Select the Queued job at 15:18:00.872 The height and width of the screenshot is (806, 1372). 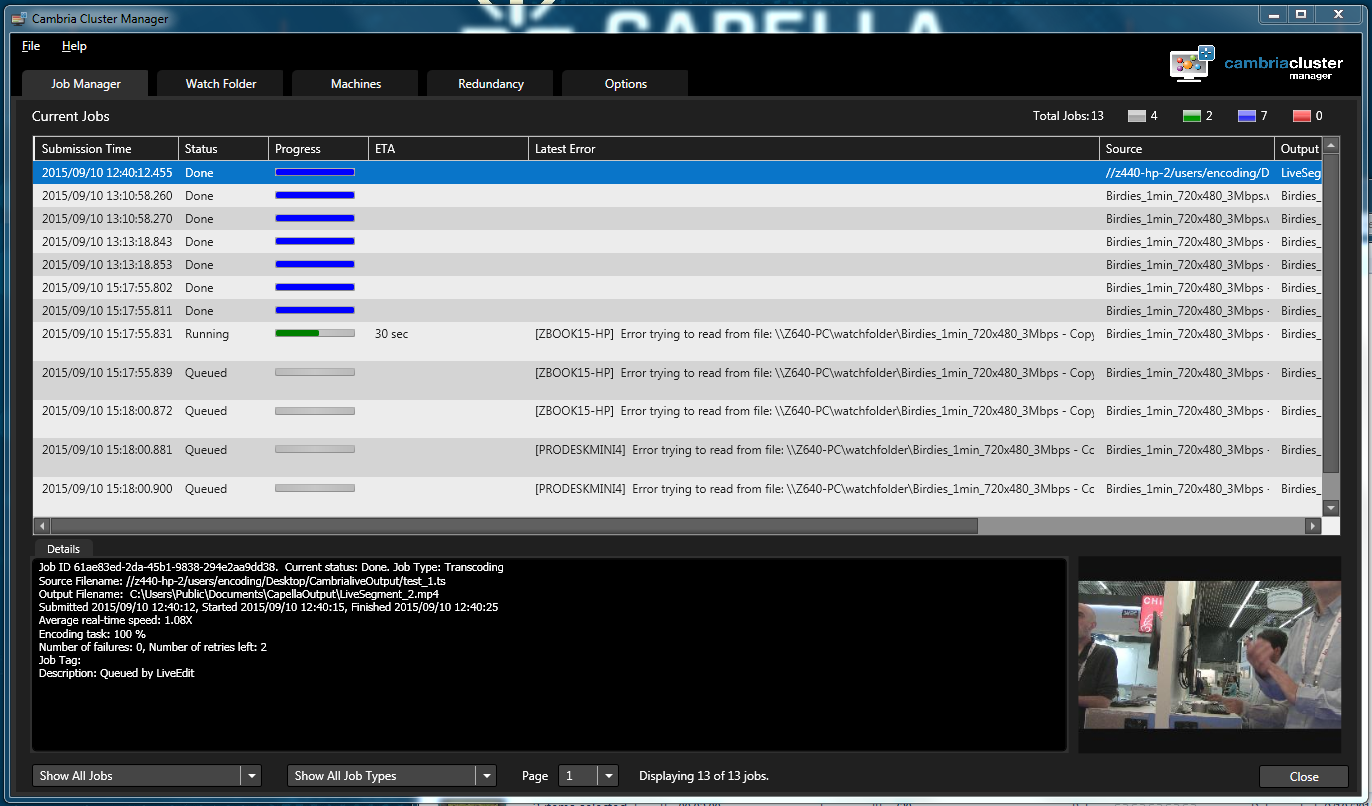(678, 418)
